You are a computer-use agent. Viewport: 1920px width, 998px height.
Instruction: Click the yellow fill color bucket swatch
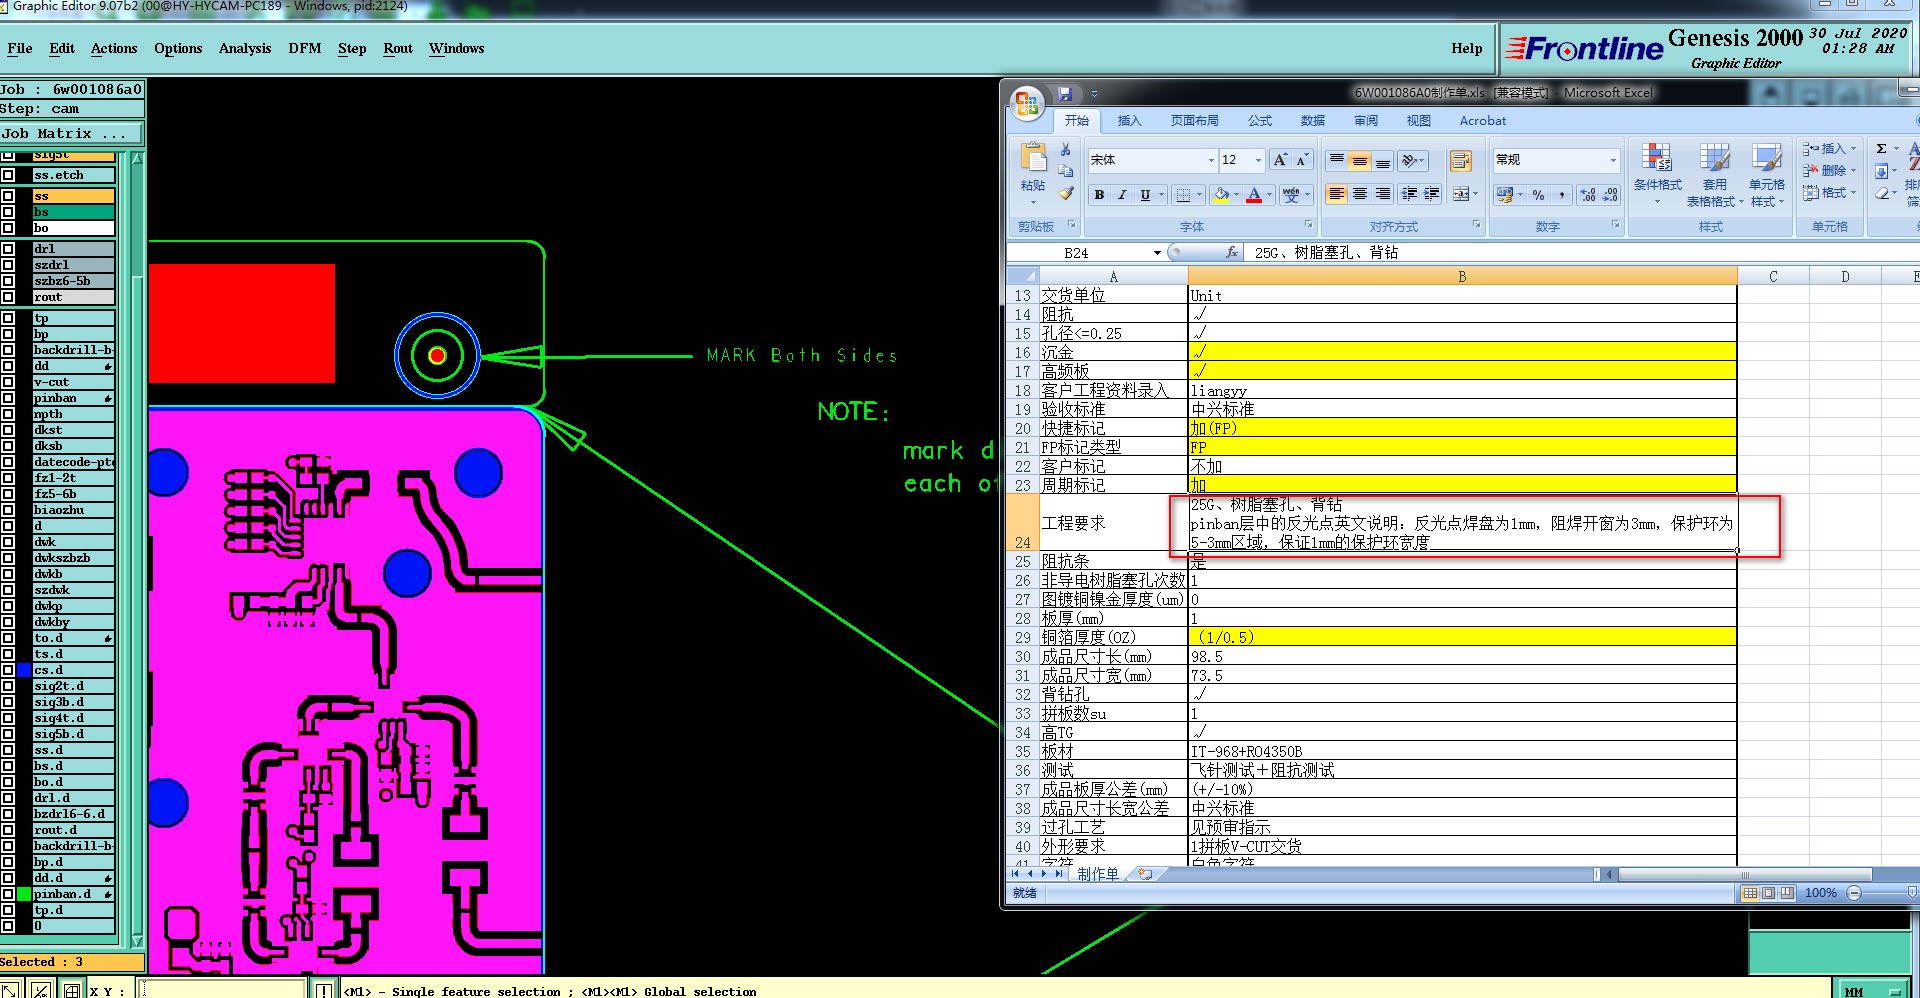1221,195
